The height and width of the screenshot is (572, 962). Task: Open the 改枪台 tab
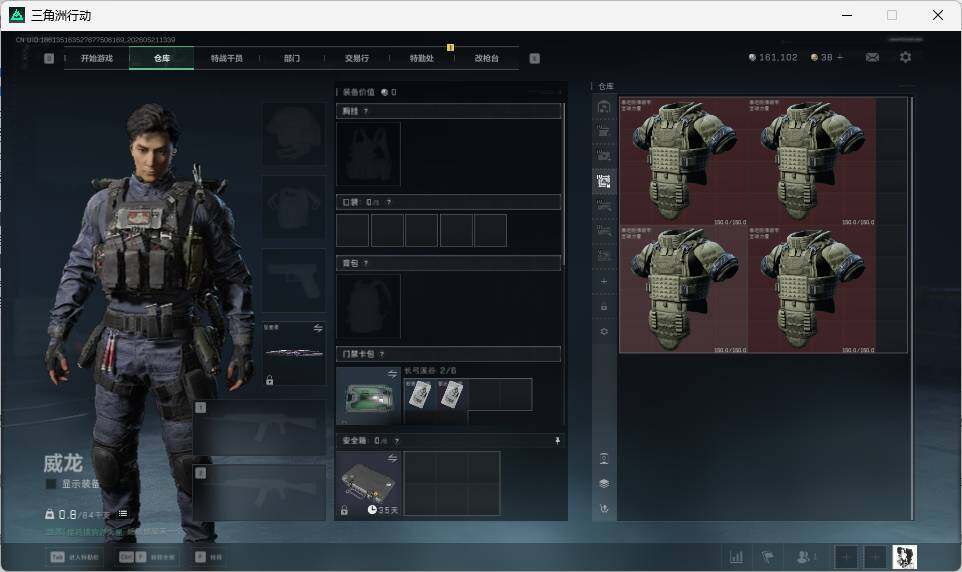coord(487,58)
